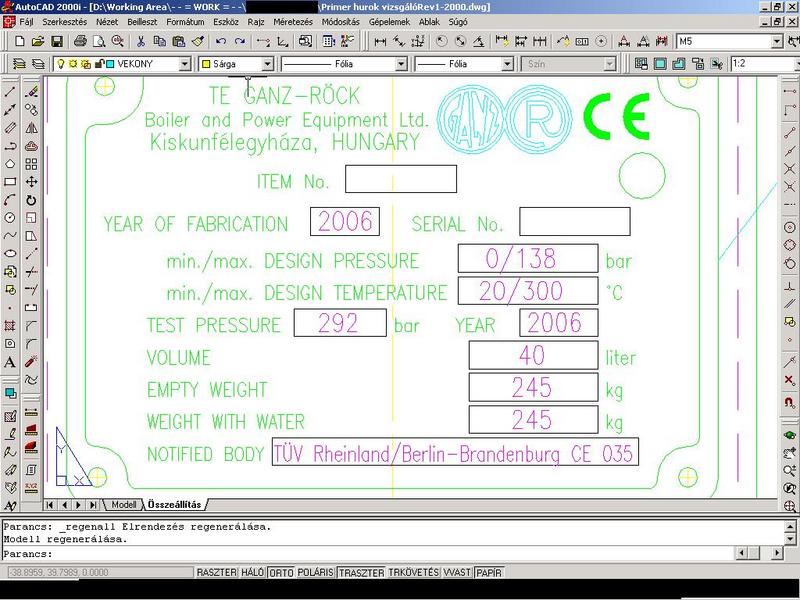Click the command line Parancs input
The width and height of the screenshot is (800, 600).
tap(368, 554)
